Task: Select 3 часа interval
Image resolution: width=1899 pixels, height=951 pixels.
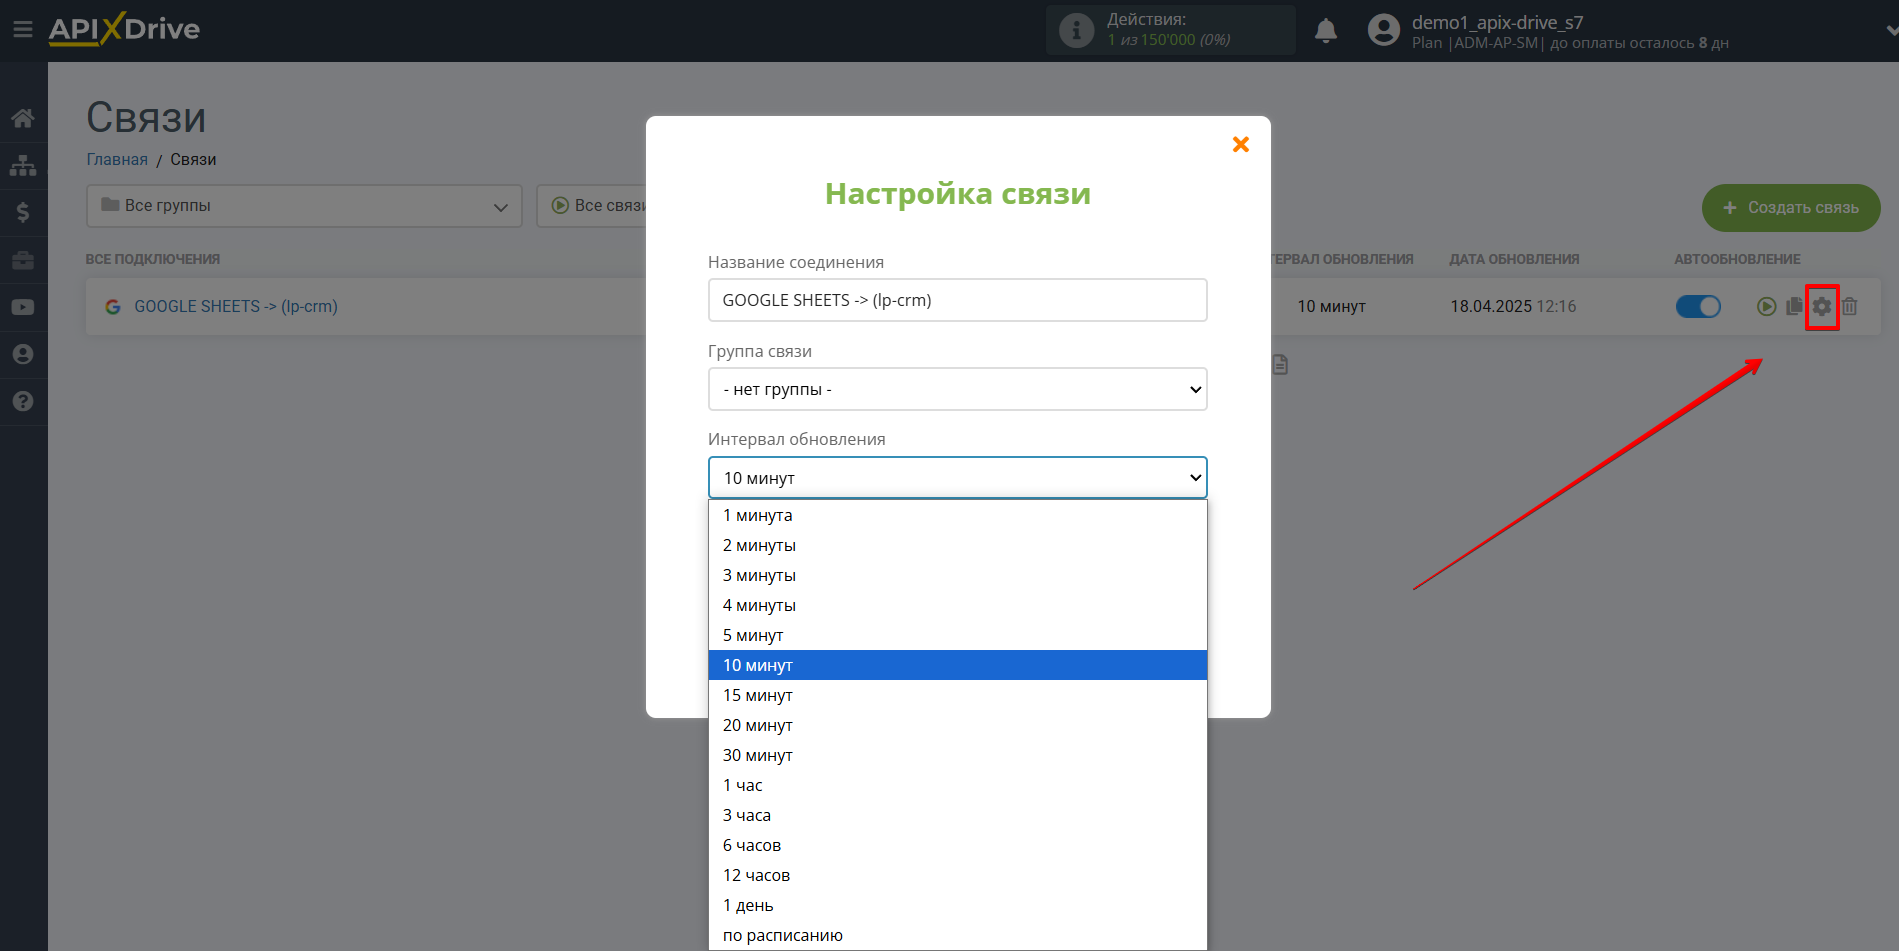Action: pos(957,815)
